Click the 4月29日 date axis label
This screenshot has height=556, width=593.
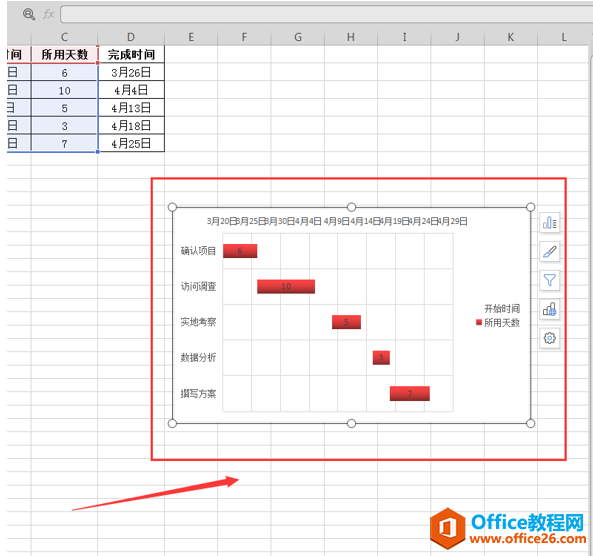452,221
